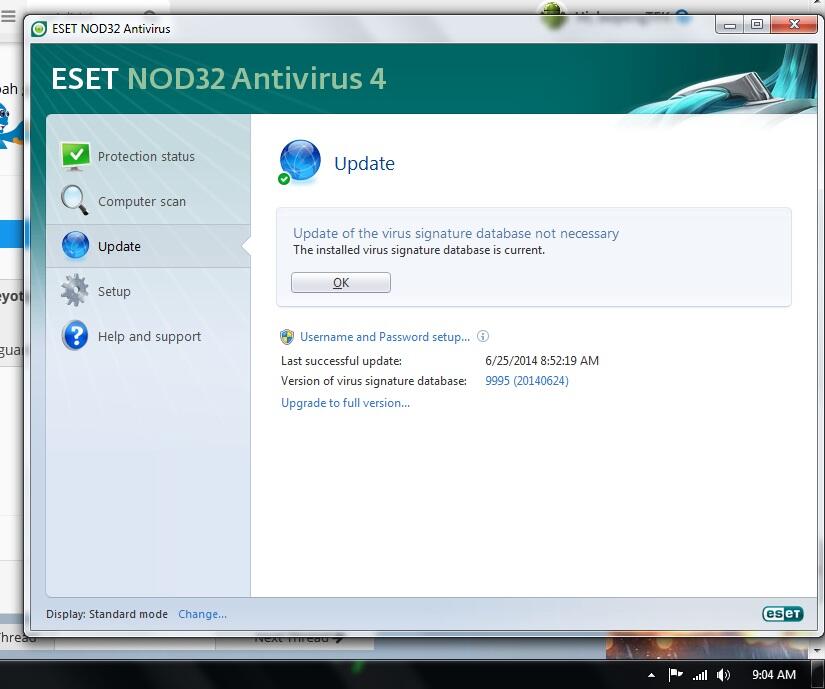Click the info icon after Password setup
Viewport: 825px width, 689px height.
482,336
